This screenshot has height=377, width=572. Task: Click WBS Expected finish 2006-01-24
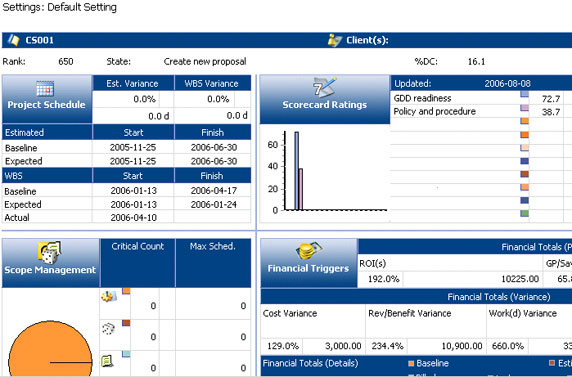[214, 204]
